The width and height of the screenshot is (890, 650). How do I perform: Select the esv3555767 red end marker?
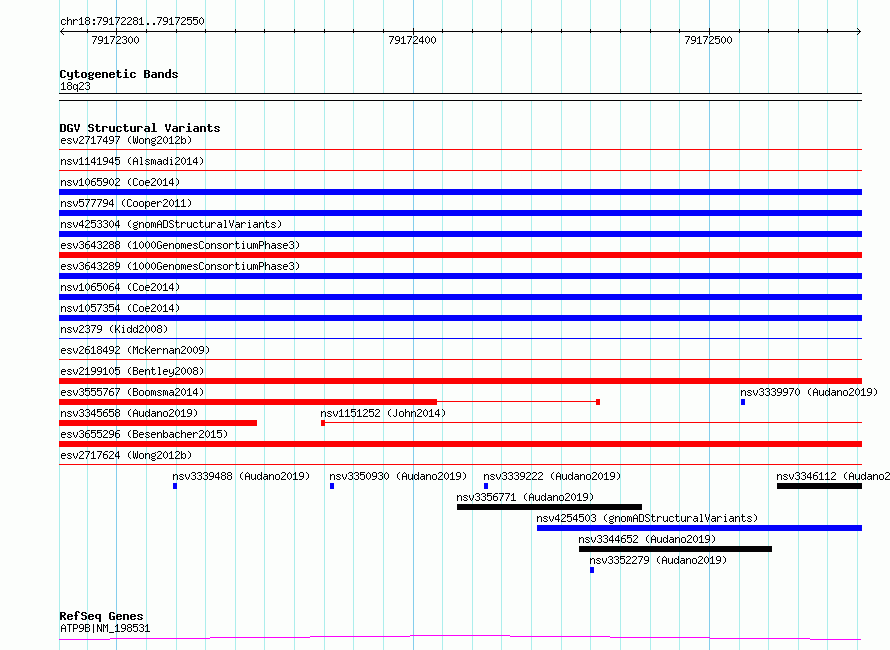click(598, 402)
